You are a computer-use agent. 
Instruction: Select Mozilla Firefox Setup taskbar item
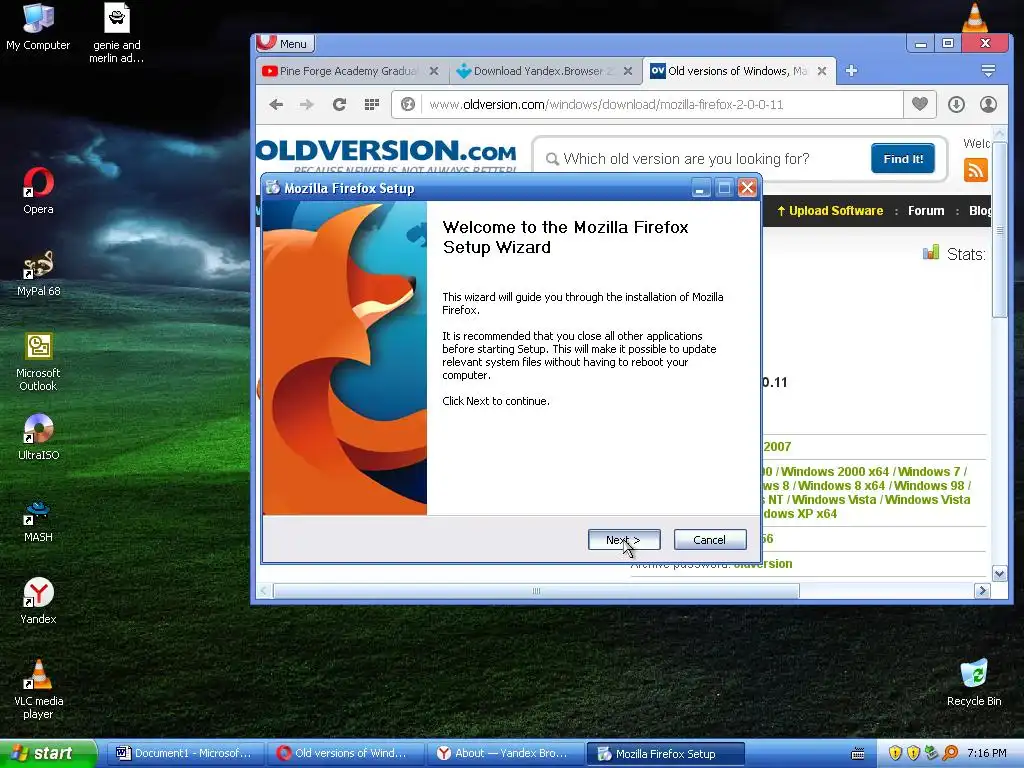pos(665,754)
